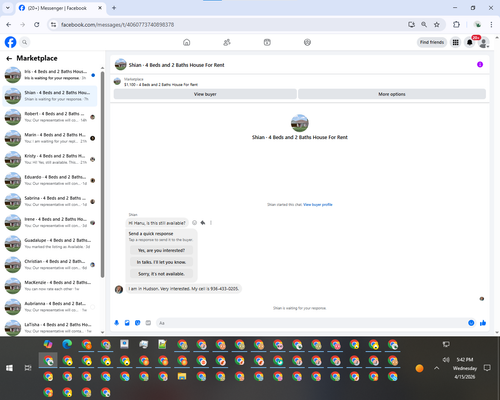Viewport: 500px width, 400px height.
Task: Open the Groups icon in top navigation
Action: coord(307,42)
